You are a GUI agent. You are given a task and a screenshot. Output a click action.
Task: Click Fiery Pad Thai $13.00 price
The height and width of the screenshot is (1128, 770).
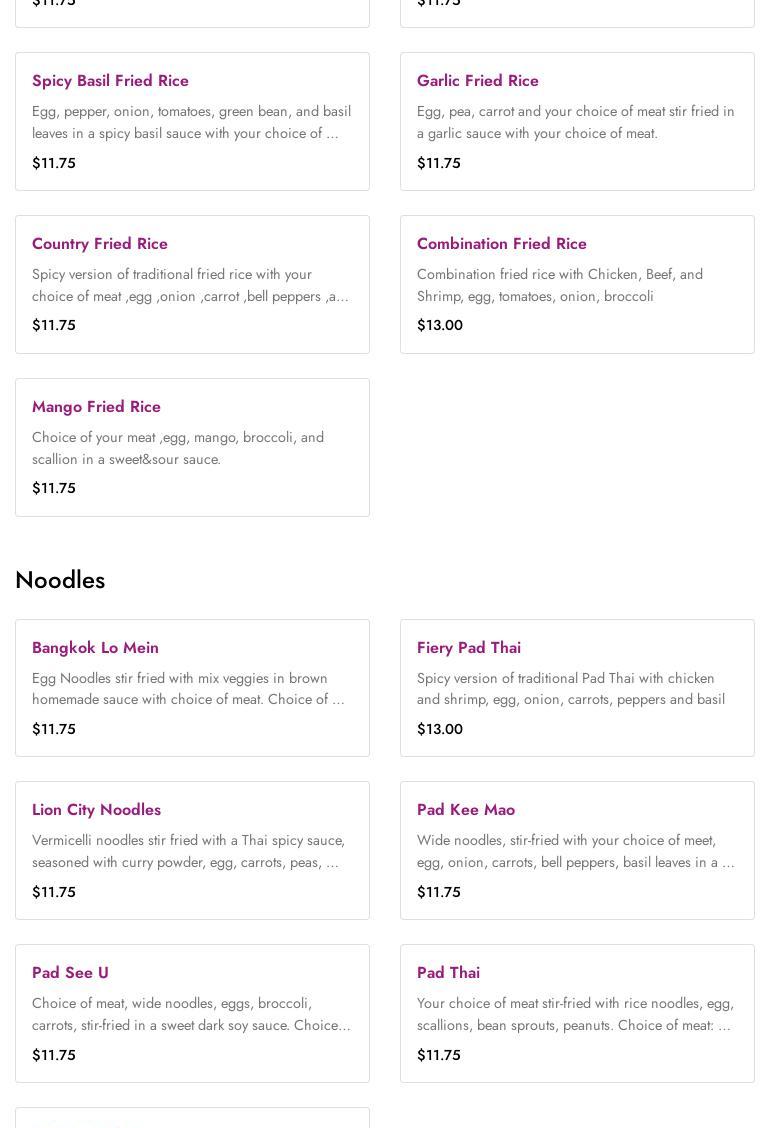[439, 729]
